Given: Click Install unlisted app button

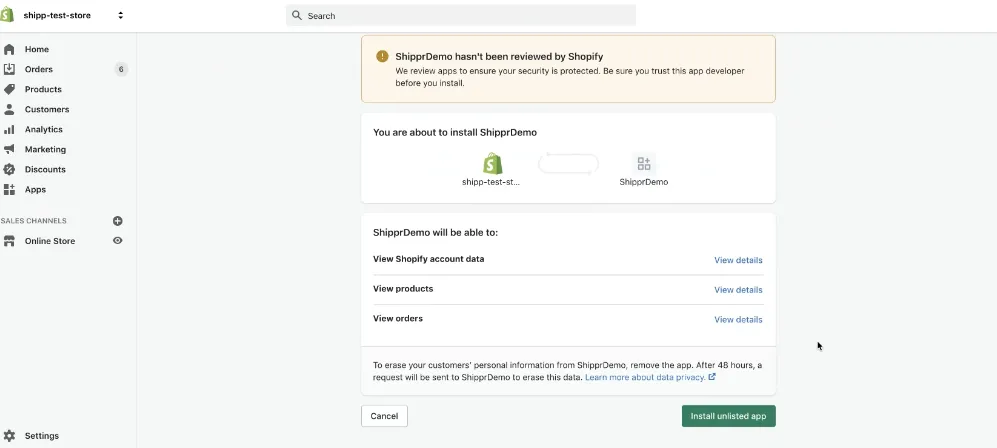Looking at the screenshot, I should pos(729,416).
